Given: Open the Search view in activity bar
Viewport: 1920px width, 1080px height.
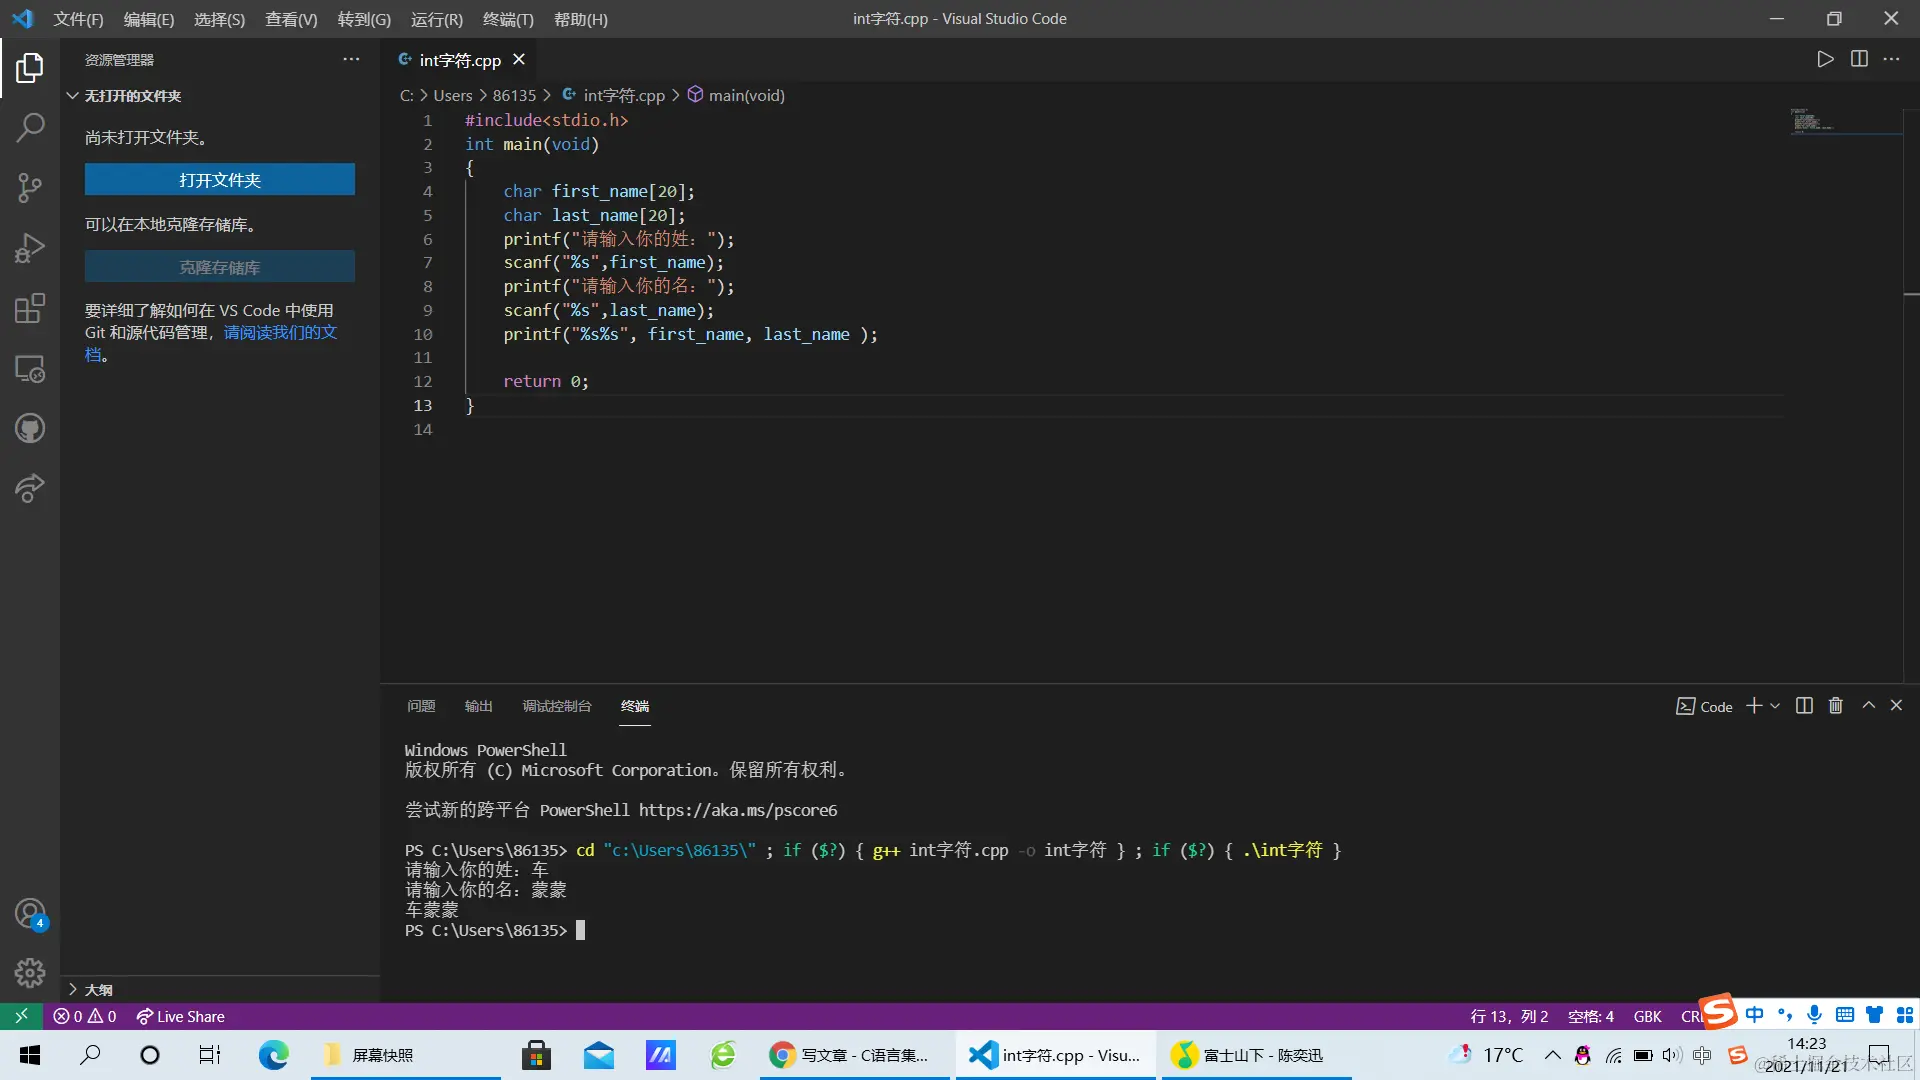Looking at the screenshot, I should [x=30, y=128].
